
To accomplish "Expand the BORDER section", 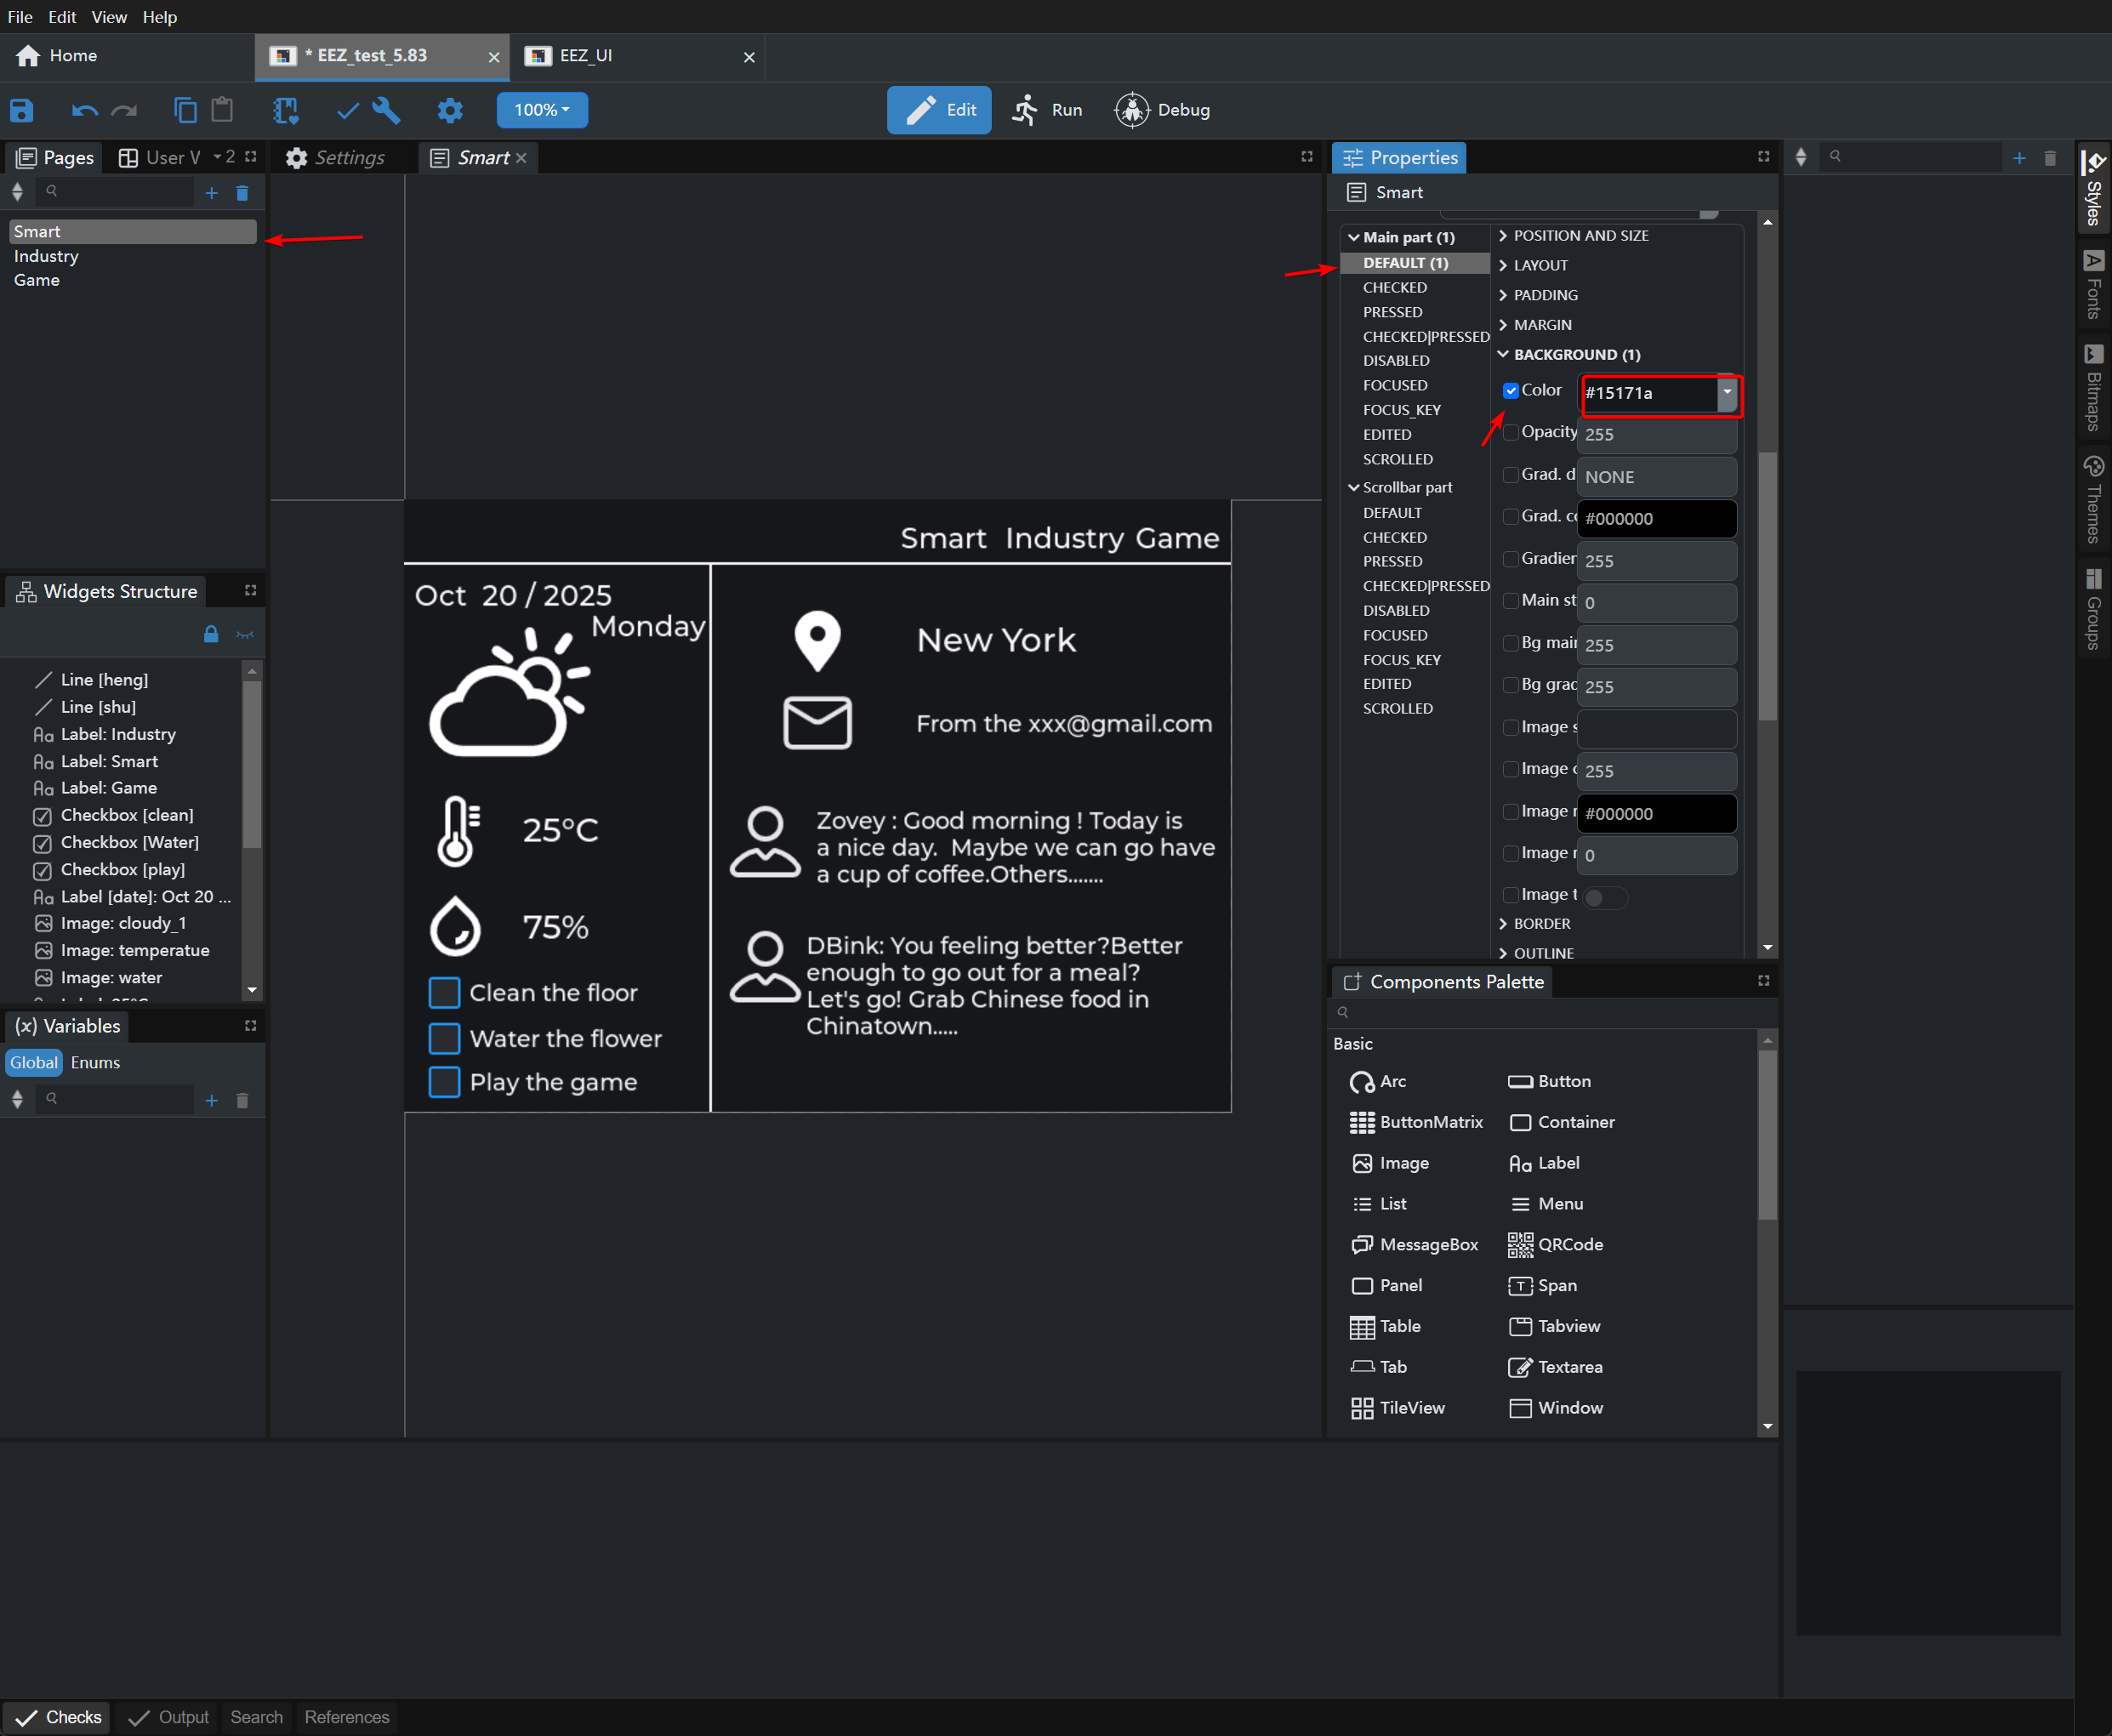I will [1541, 923].
